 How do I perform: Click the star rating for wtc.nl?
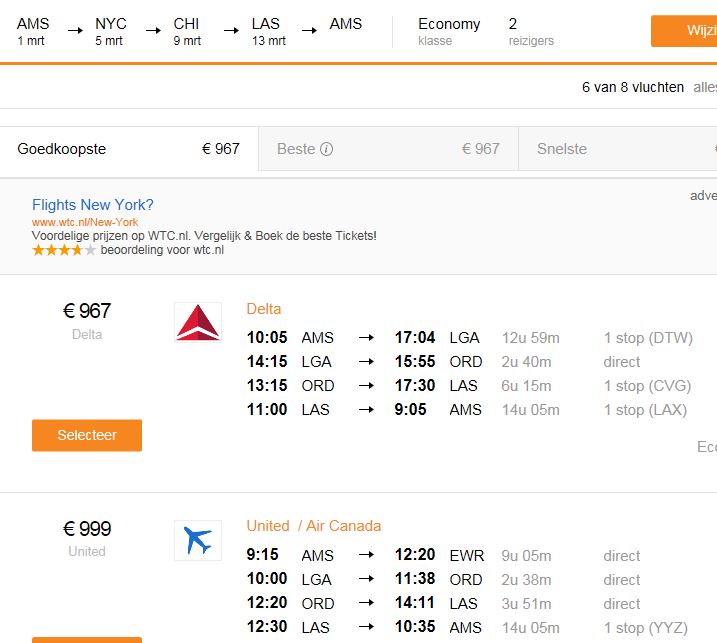(x=64, y=250)
